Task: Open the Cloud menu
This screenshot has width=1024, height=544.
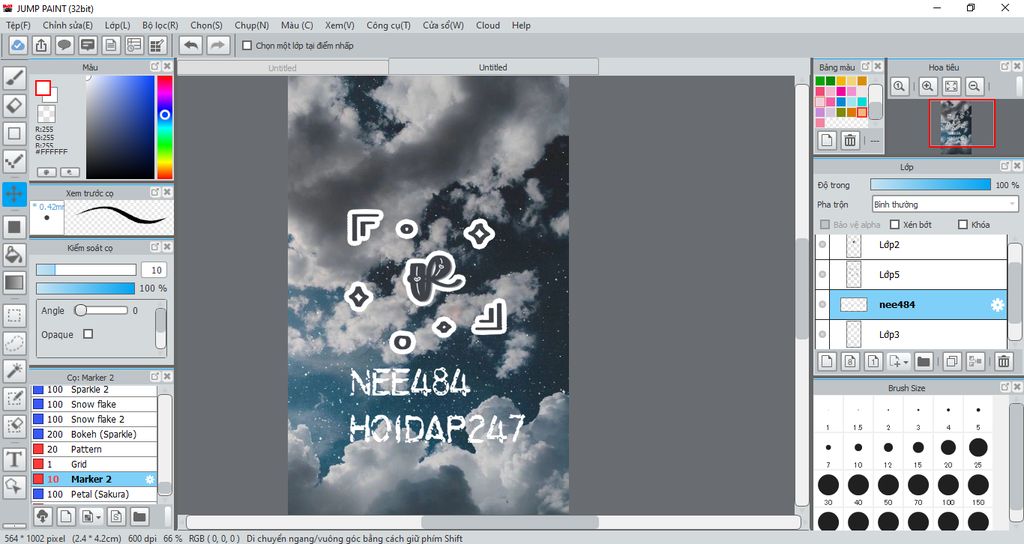Action: [x=488, y=25]
